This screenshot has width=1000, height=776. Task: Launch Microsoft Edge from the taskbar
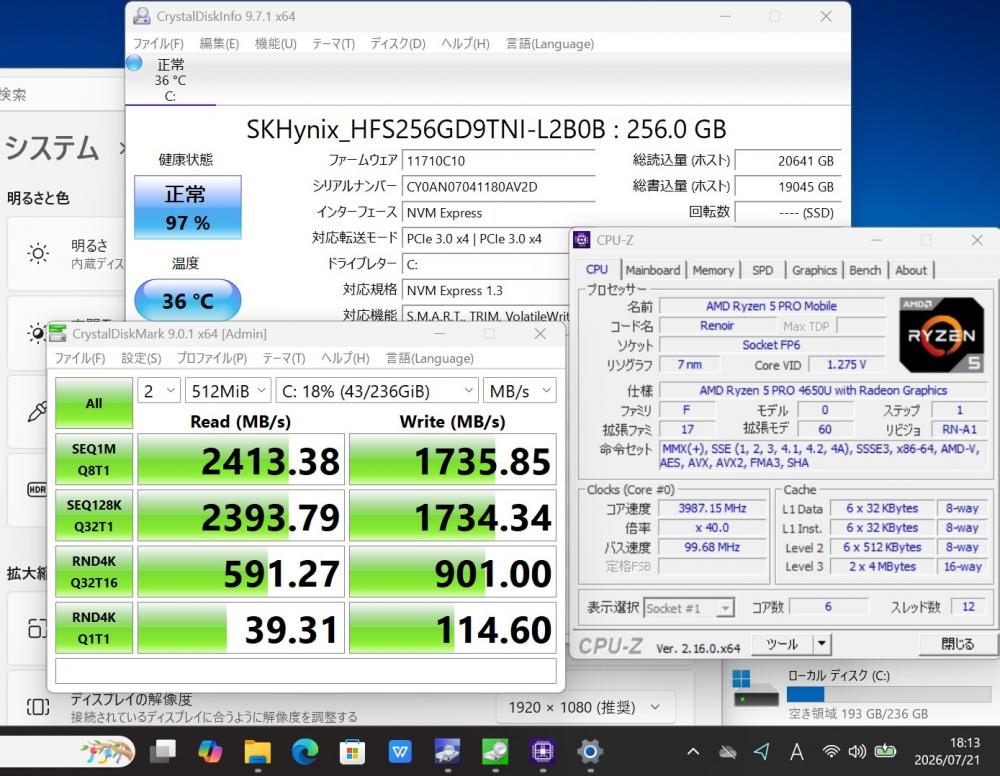coord(305,752)
